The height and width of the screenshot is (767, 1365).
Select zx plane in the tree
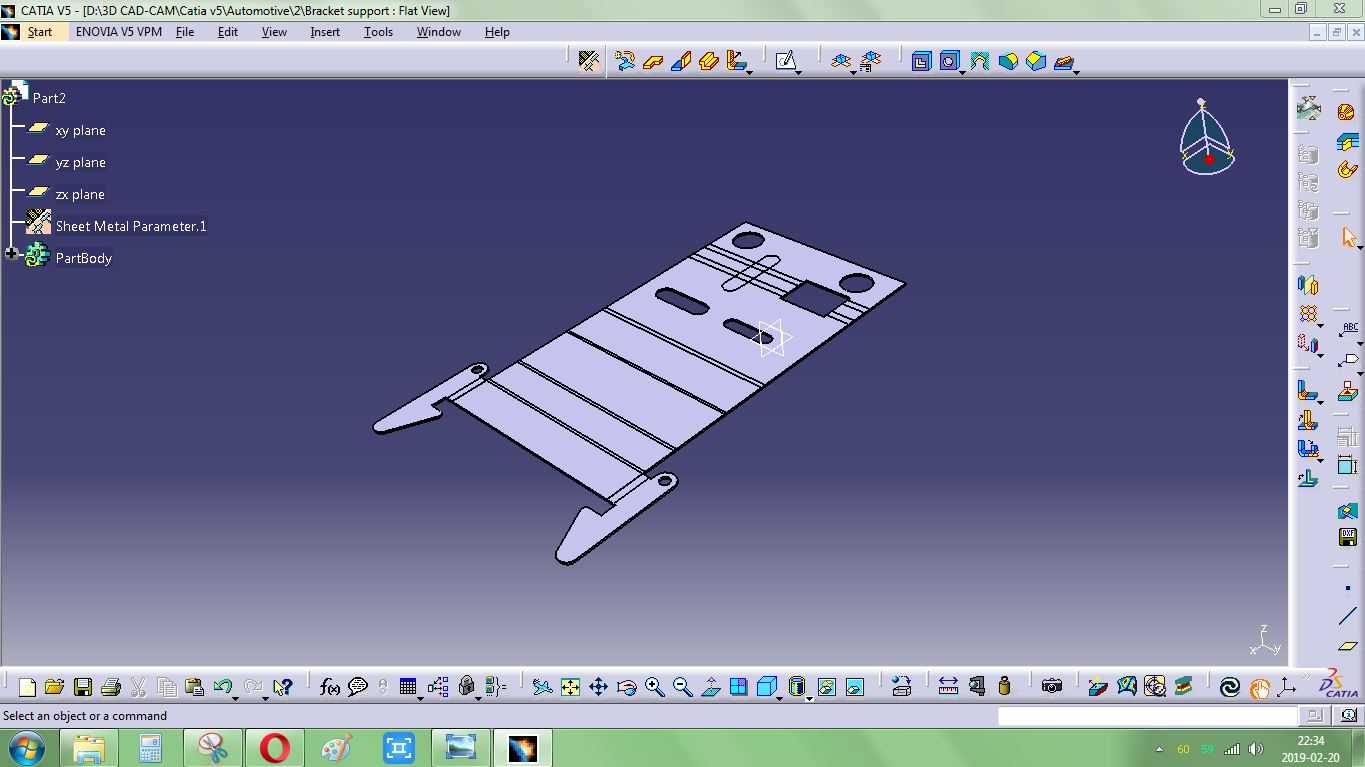[x=80, y=194]
